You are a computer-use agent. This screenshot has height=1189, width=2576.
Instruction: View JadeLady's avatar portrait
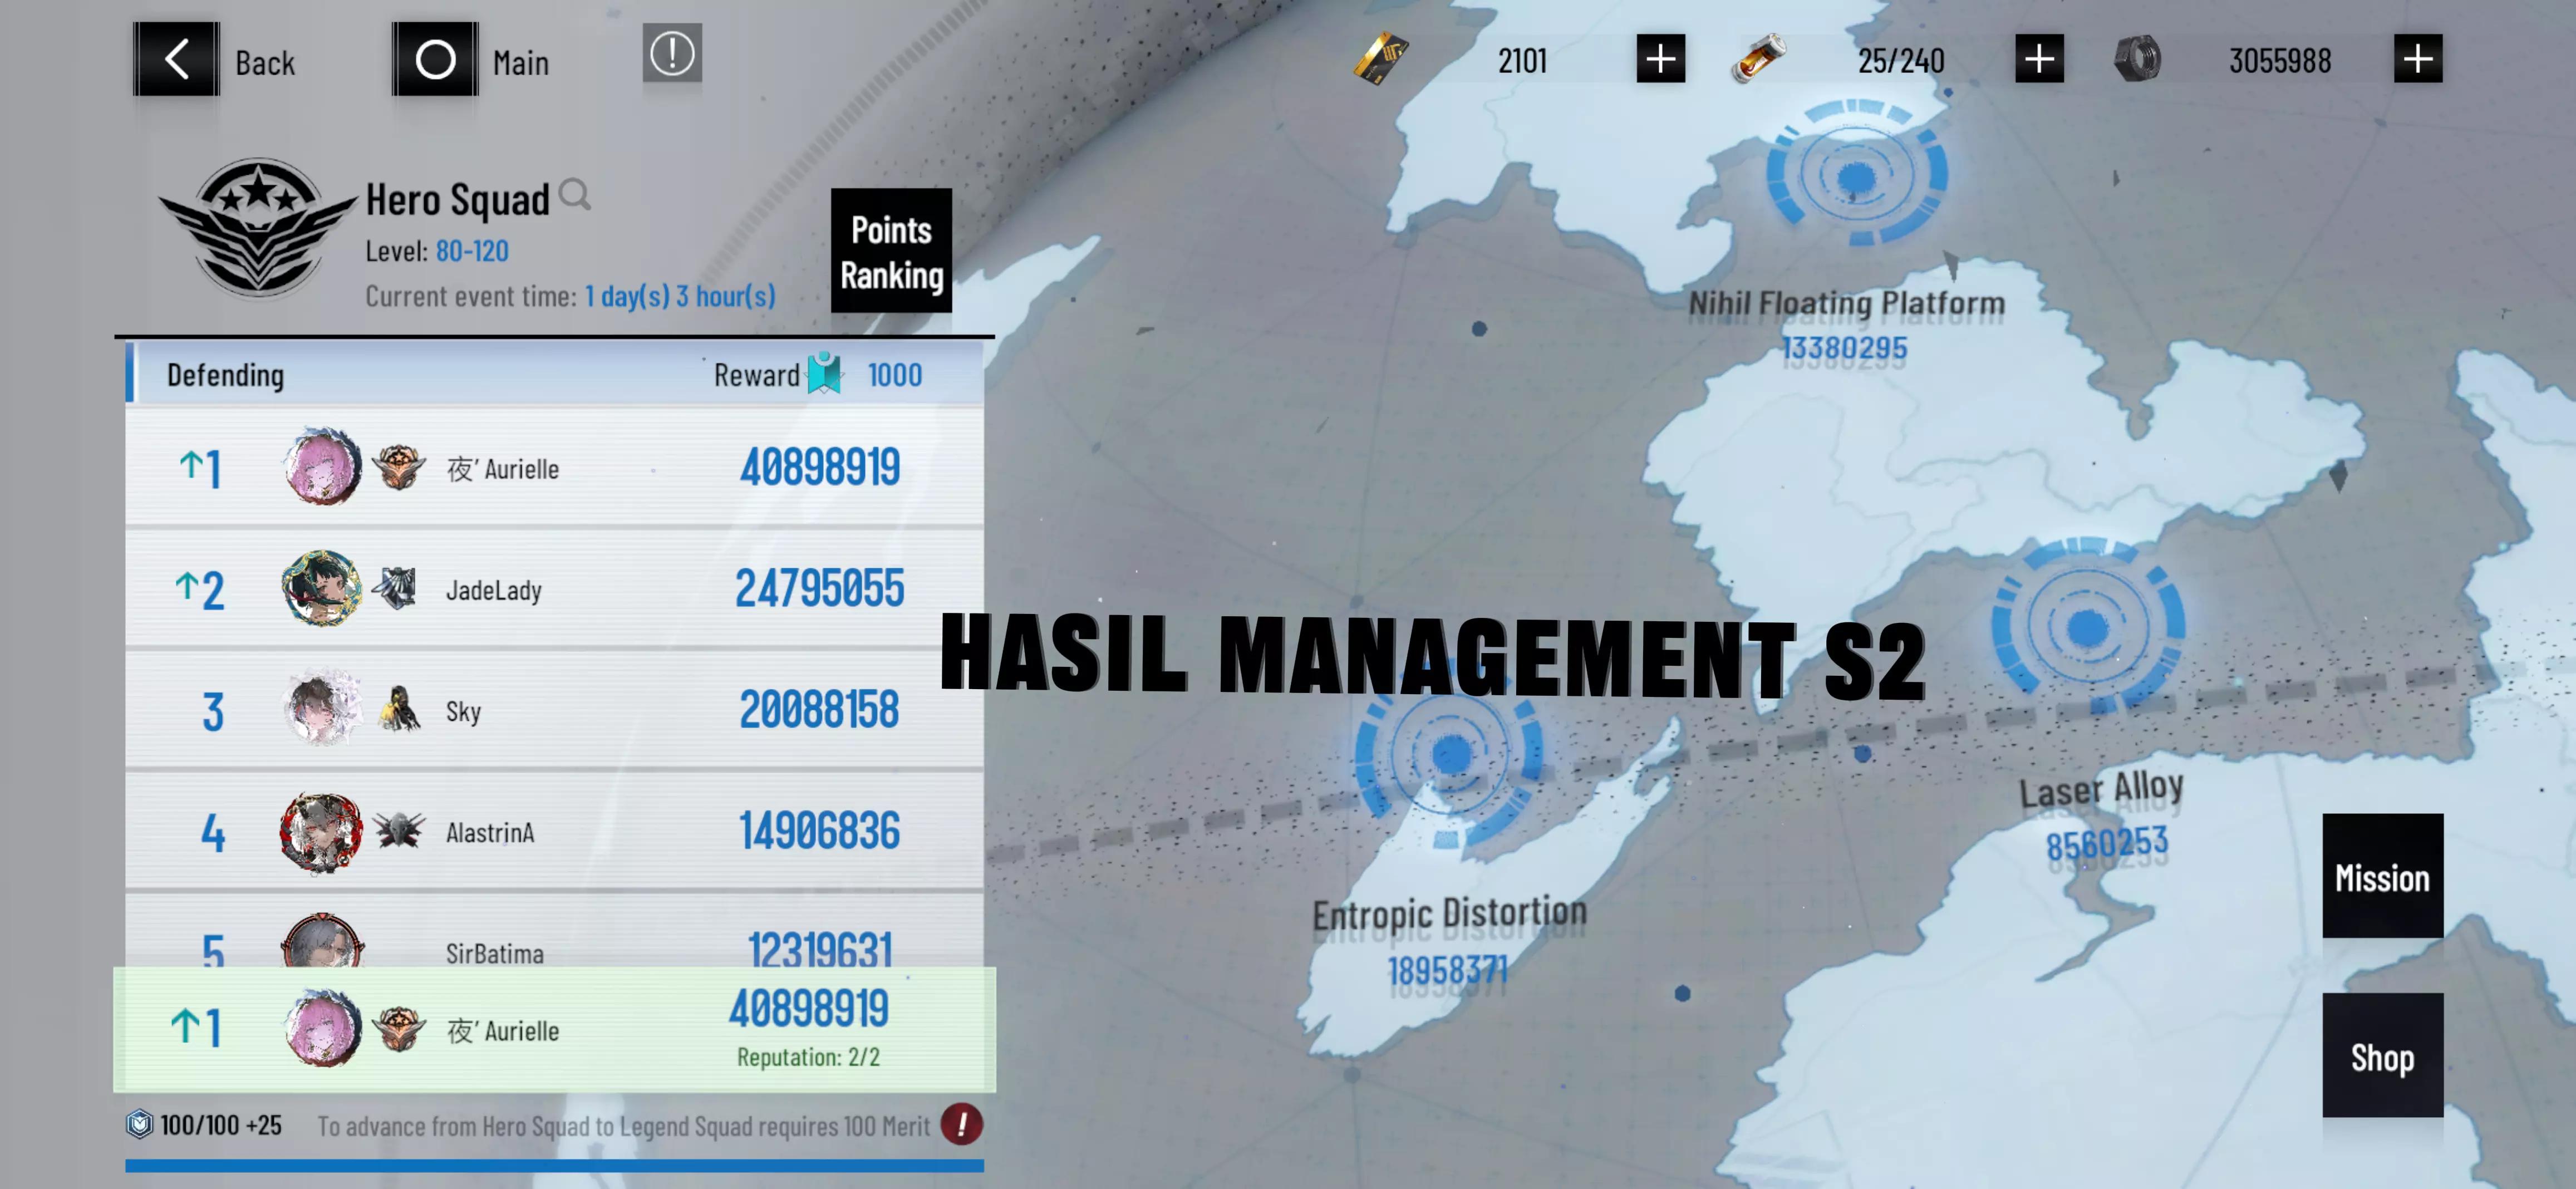pos(322,588)
